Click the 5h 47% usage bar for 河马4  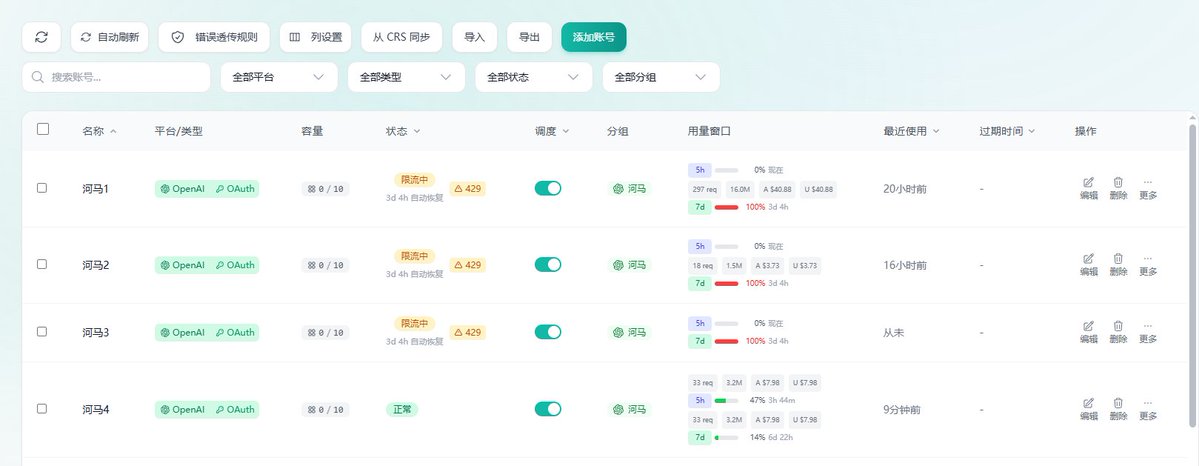726,400
